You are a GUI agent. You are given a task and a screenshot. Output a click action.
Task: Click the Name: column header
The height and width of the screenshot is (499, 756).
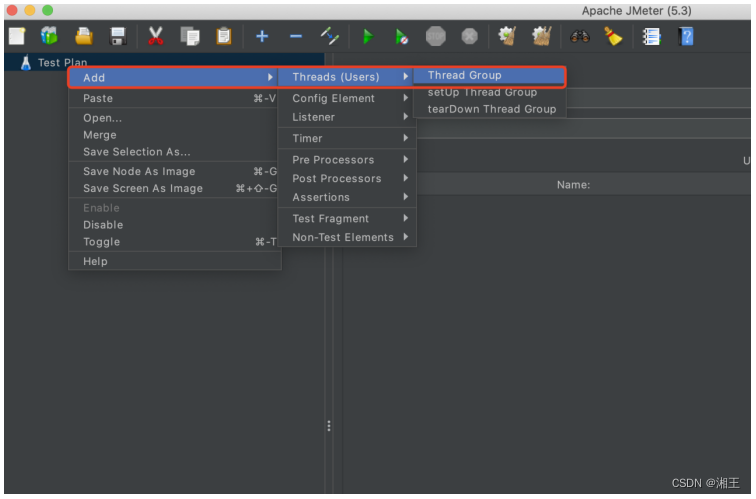pyautogui.click(x=573, y=185)
